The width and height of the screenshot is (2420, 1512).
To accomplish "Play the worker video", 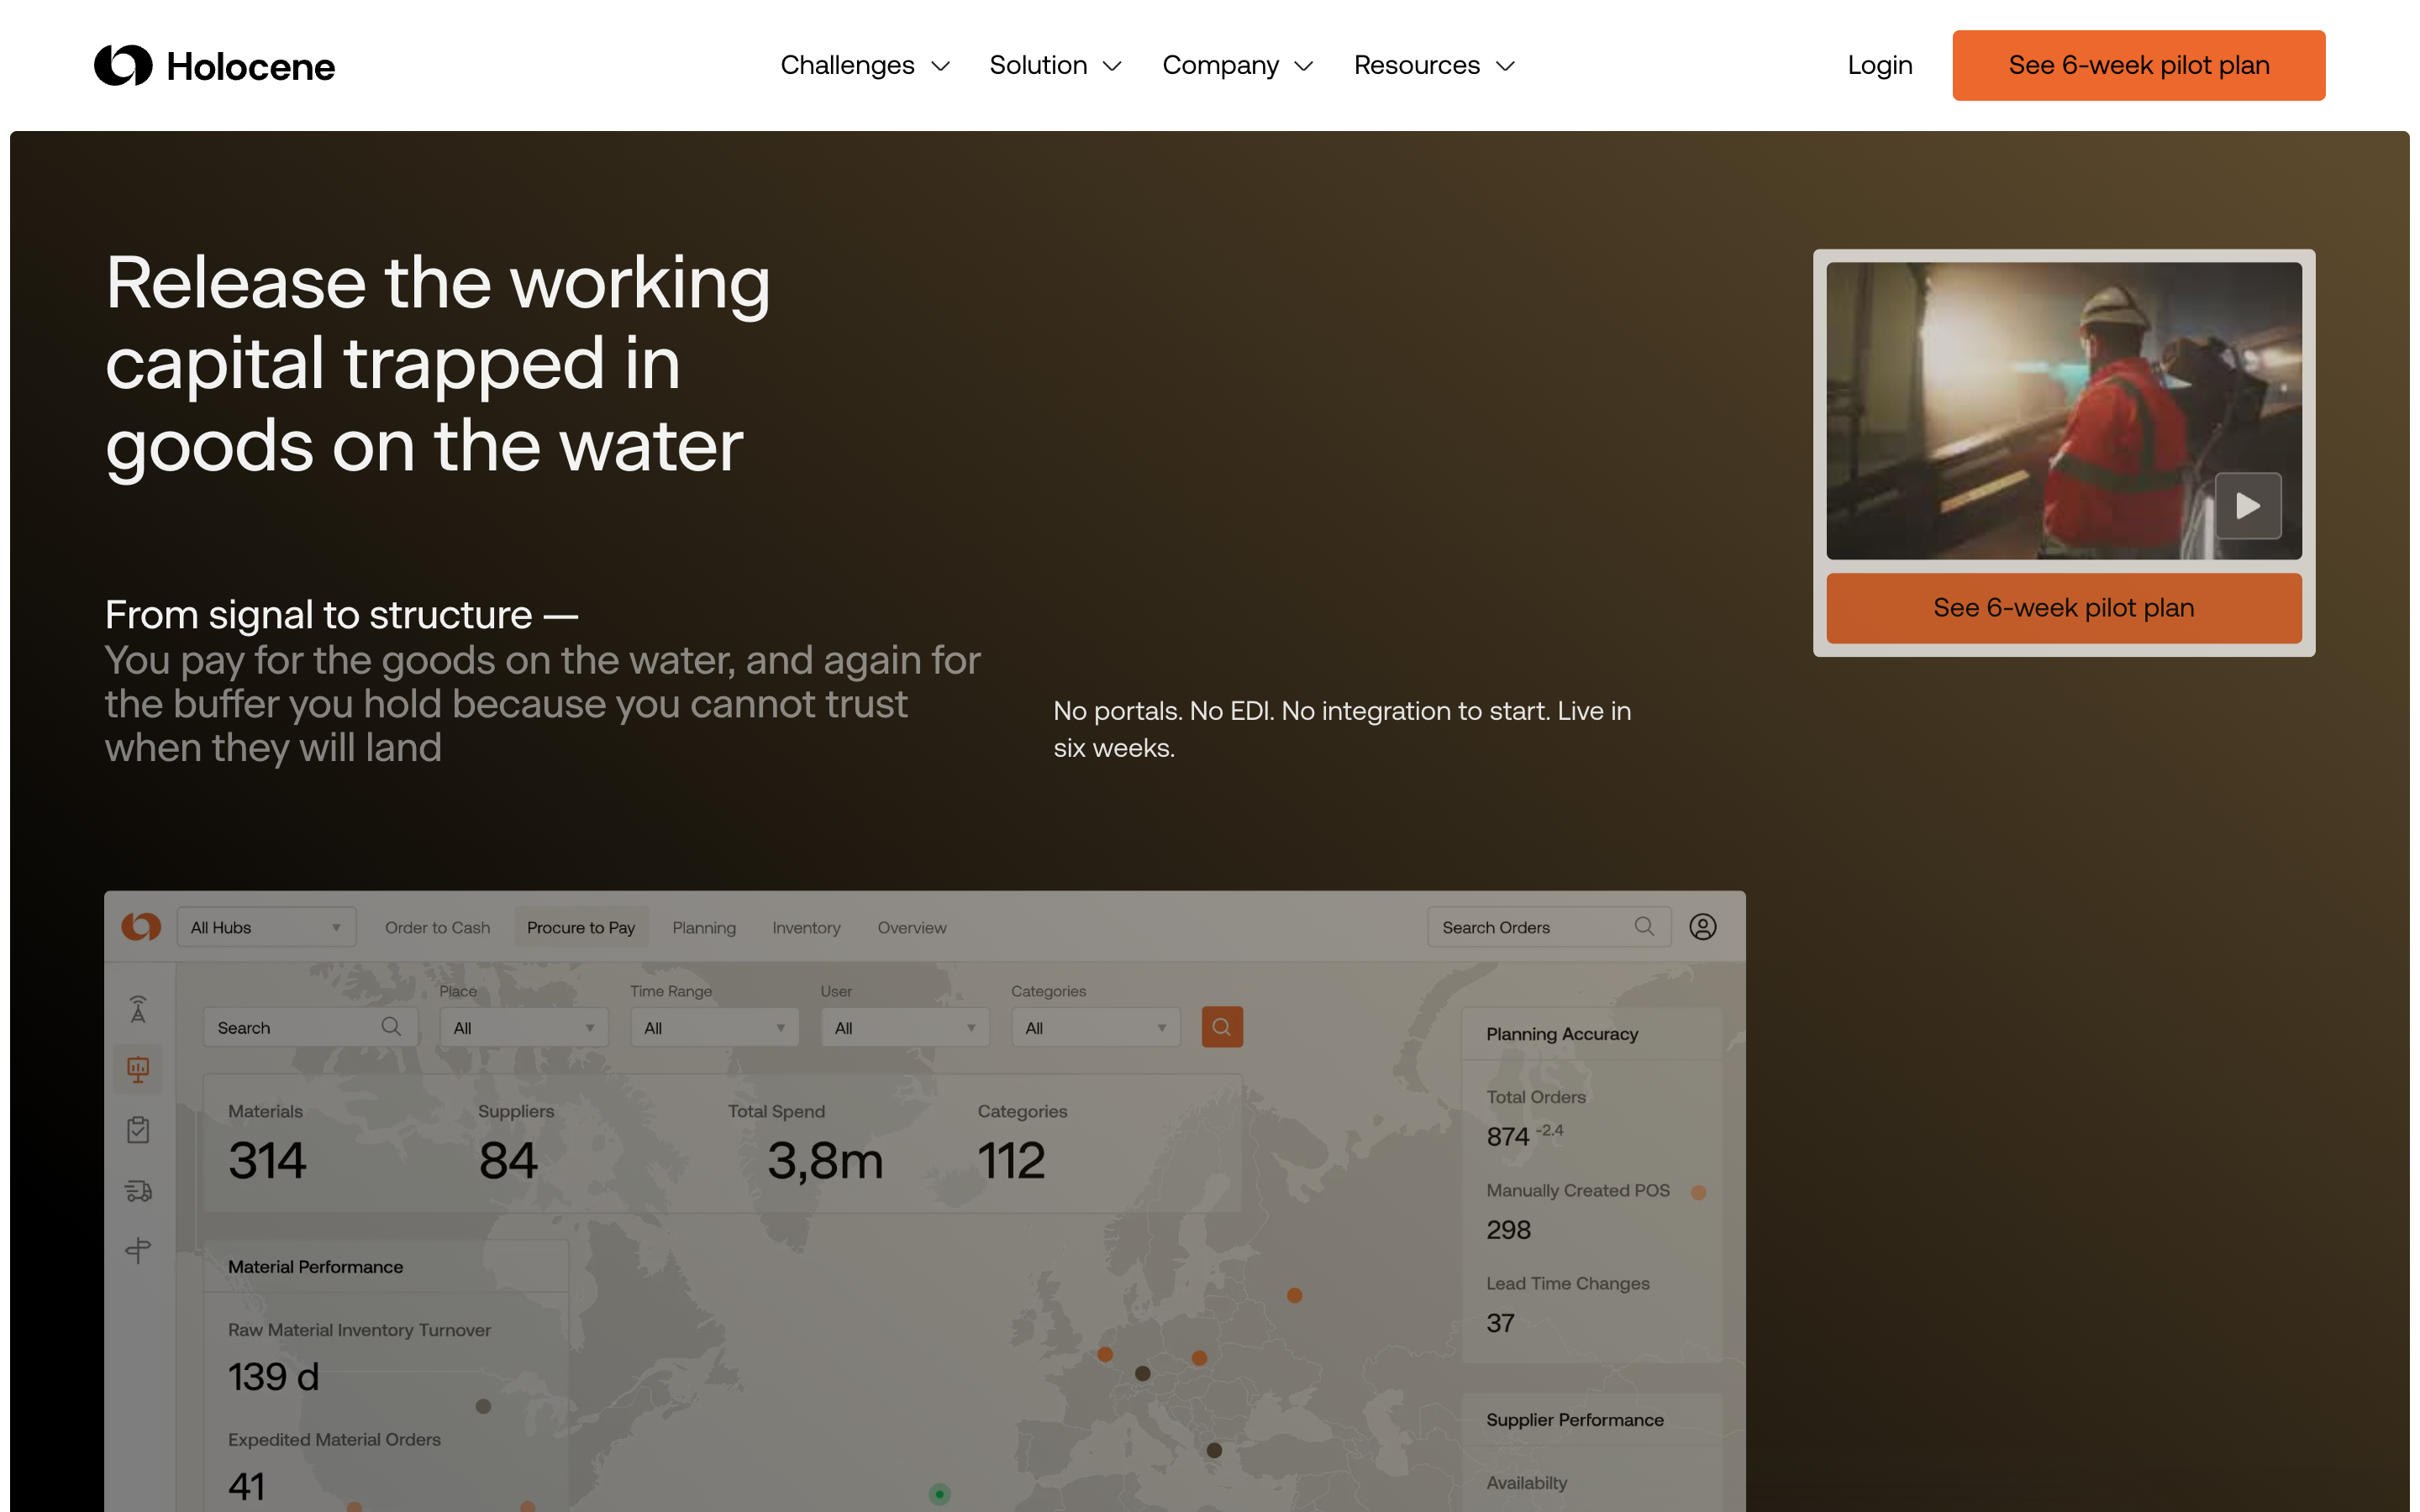I will pyautogui.click(x=2247, y=505).
